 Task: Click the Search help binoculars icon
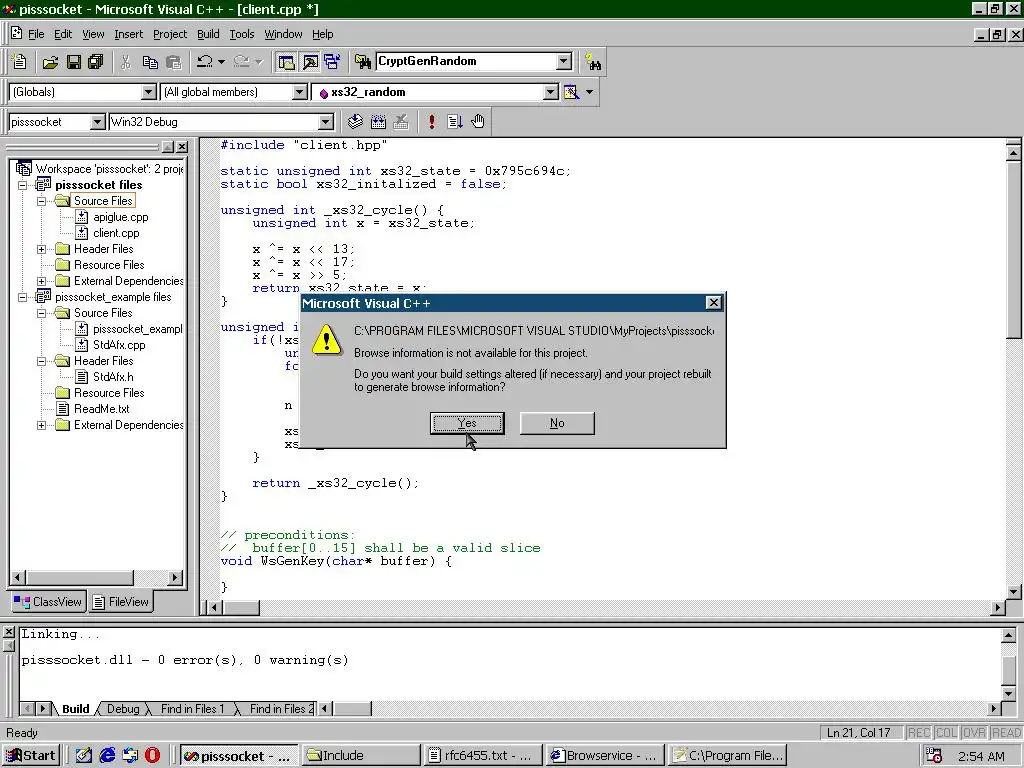click(x=593, y=62)
